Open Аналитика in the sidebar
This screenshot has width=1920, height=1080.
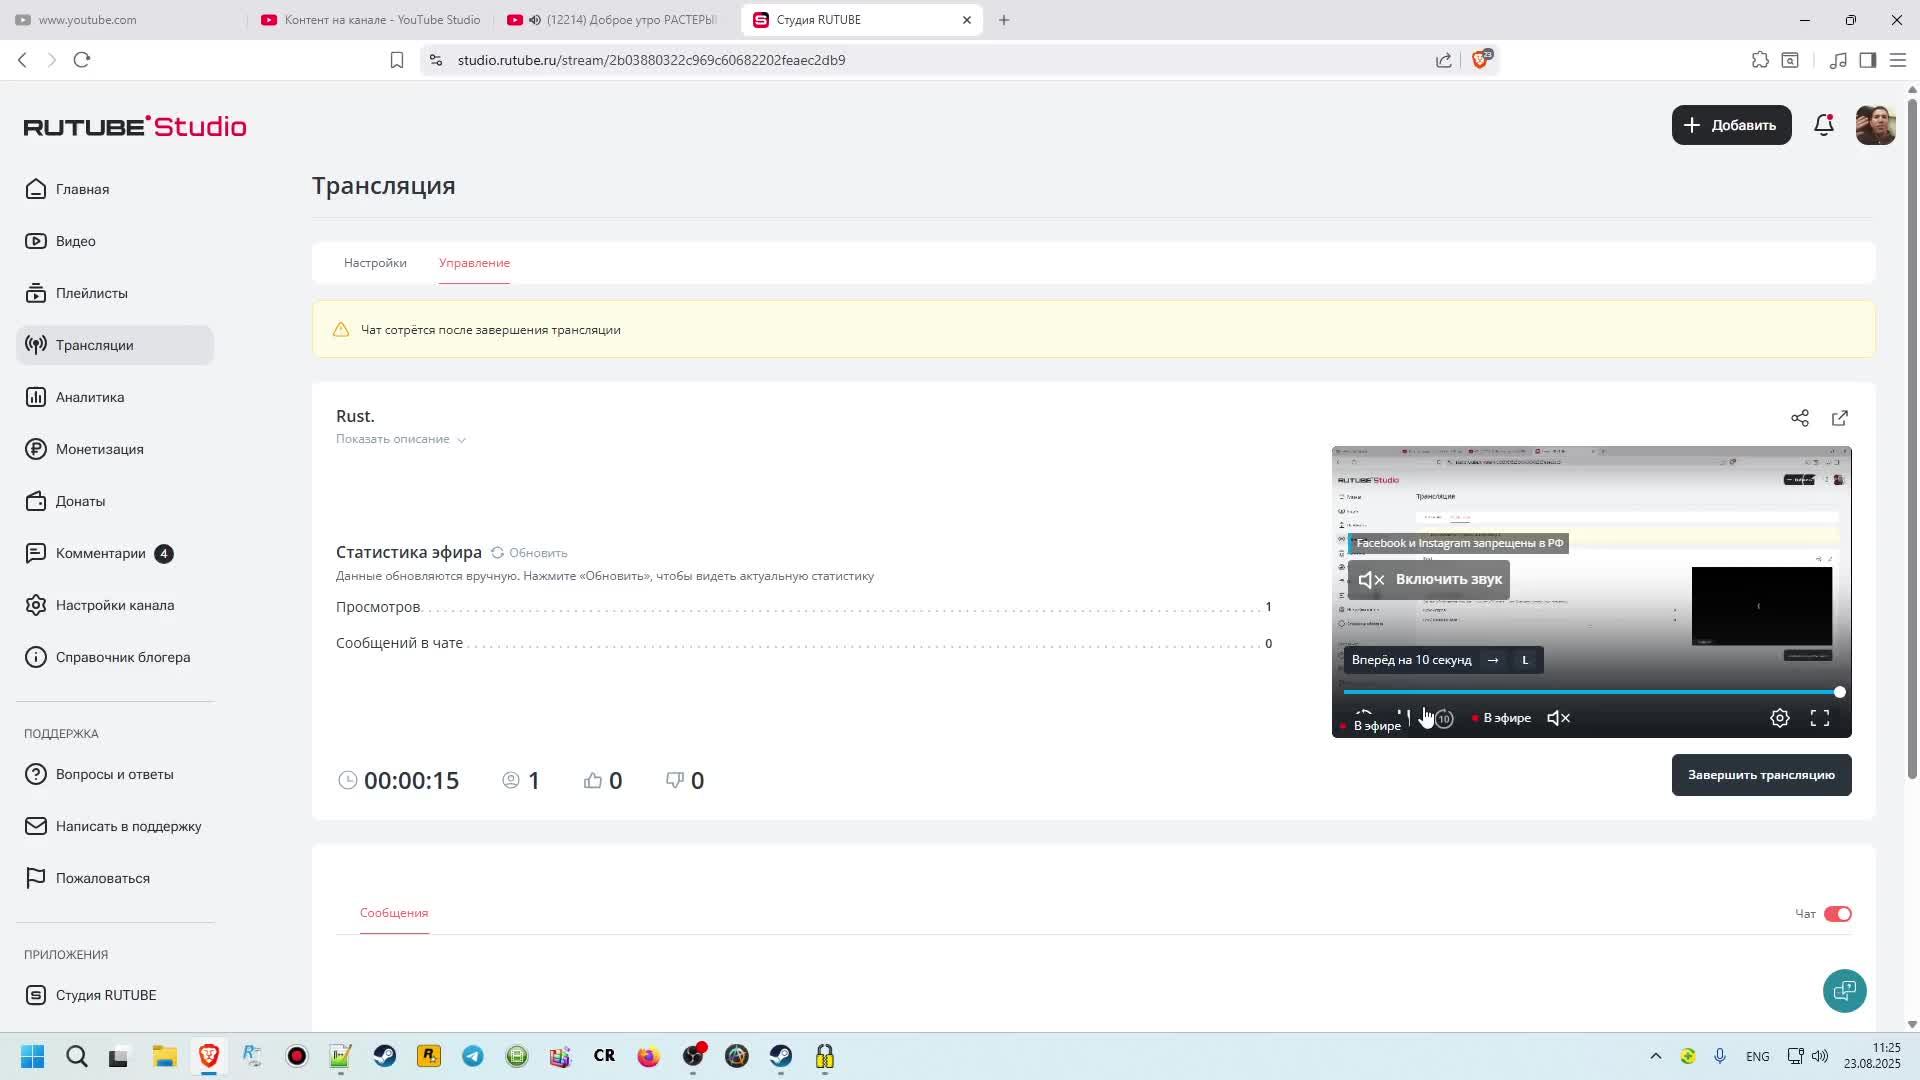[x=90, y=397]
